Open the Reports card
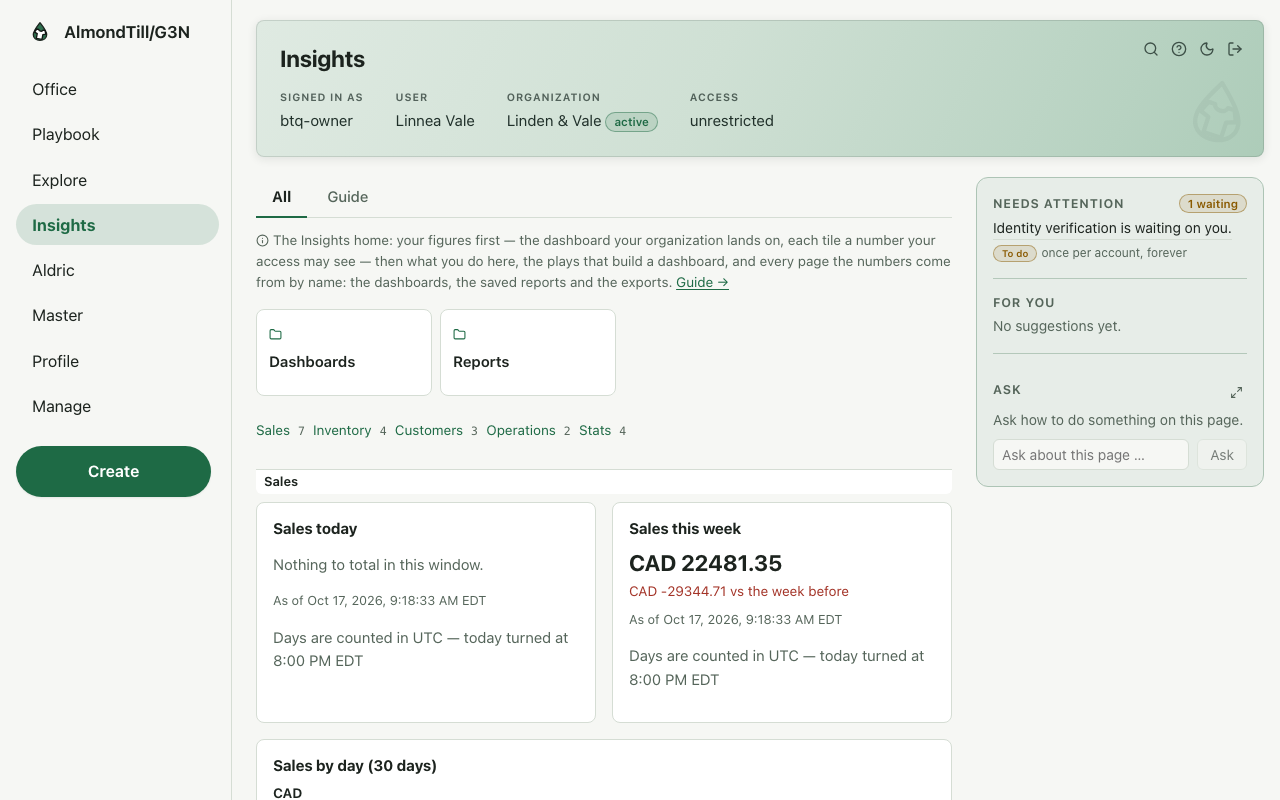This screenshot has height=800, width=1280. pyautogui.click(x=528, y=352)
